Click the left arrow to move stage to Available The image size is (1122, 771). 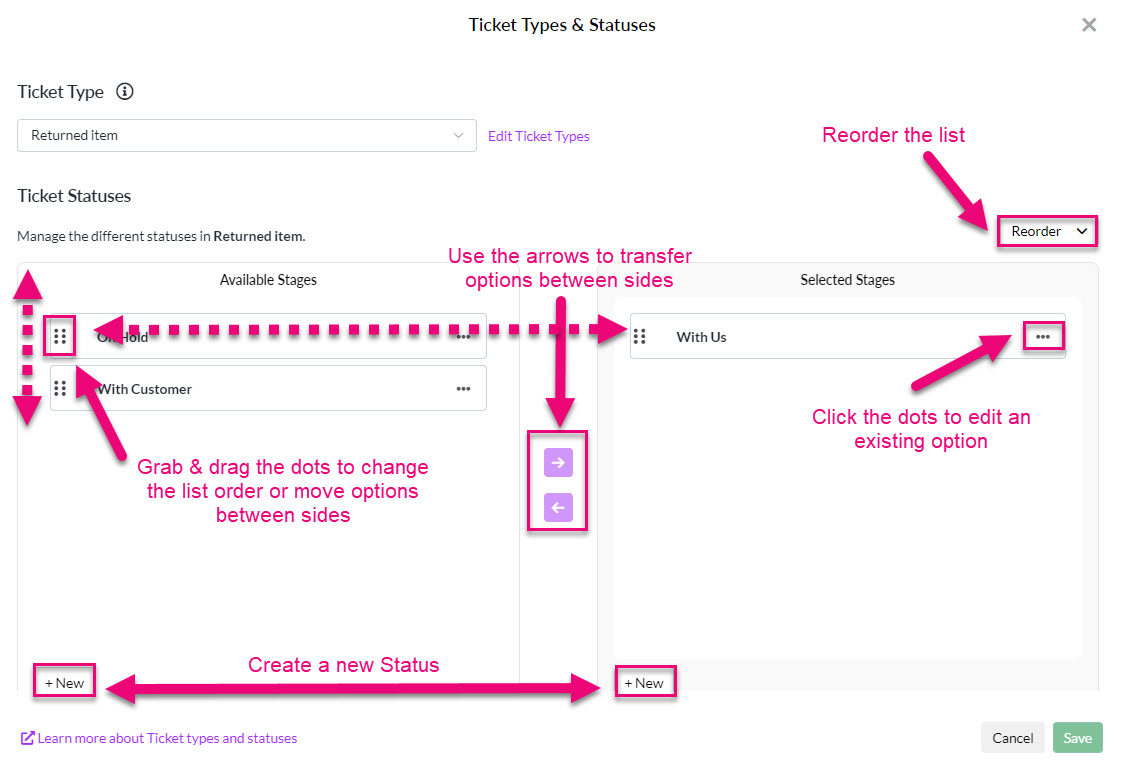[558, 508]
